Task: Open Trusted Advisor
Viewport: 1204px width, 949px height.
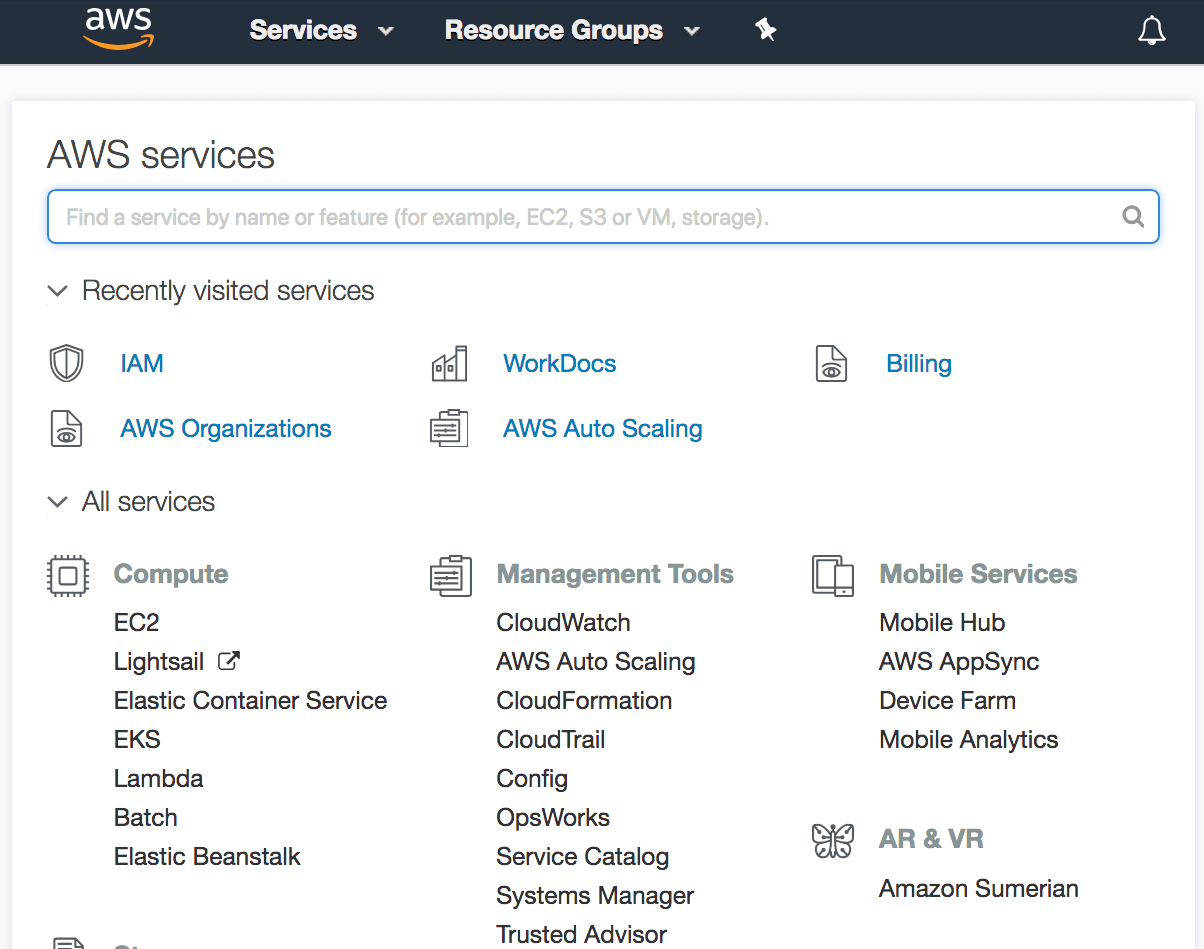Action: 582,935
